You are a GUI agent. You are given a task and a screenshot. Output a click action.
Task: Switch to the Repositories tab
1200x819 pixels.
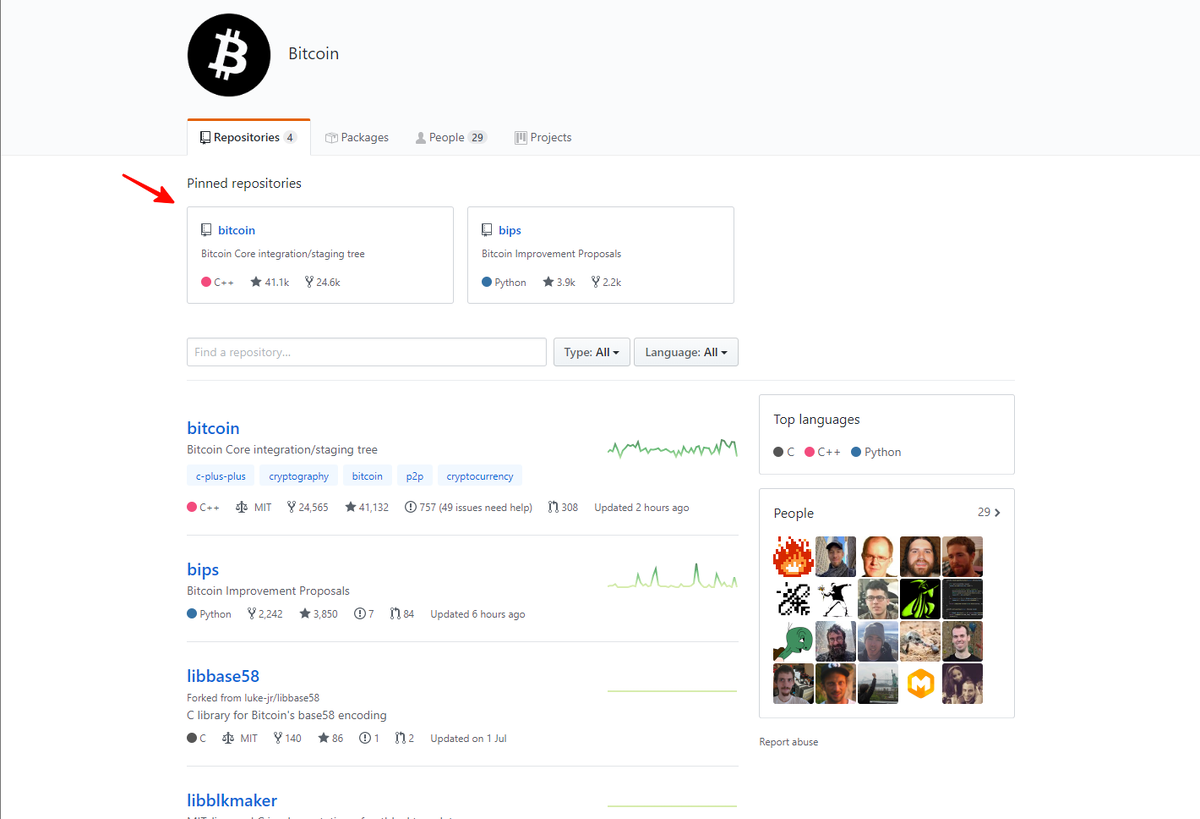tap(248, 137)
